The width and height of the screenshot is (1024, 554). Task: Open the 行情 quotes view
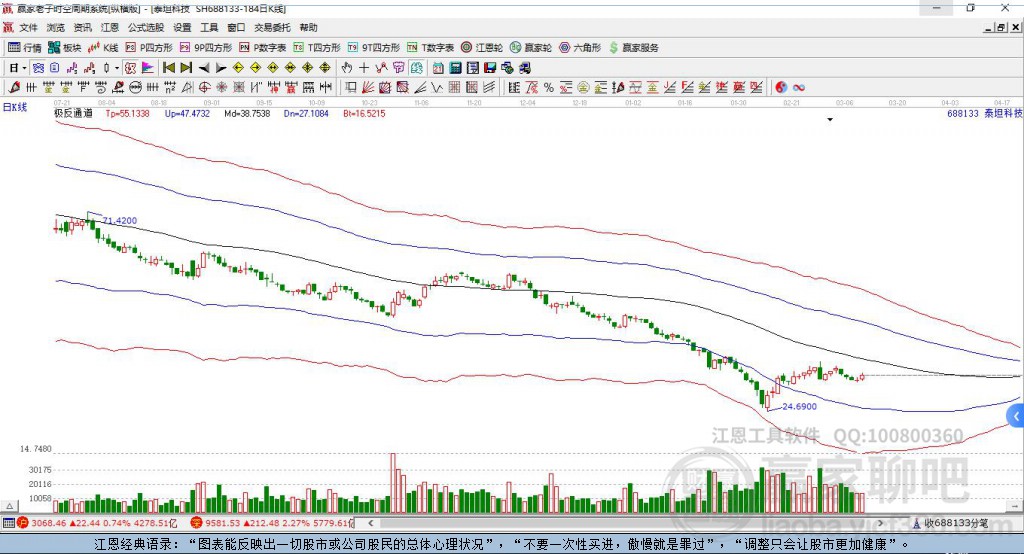click(25, 48)
